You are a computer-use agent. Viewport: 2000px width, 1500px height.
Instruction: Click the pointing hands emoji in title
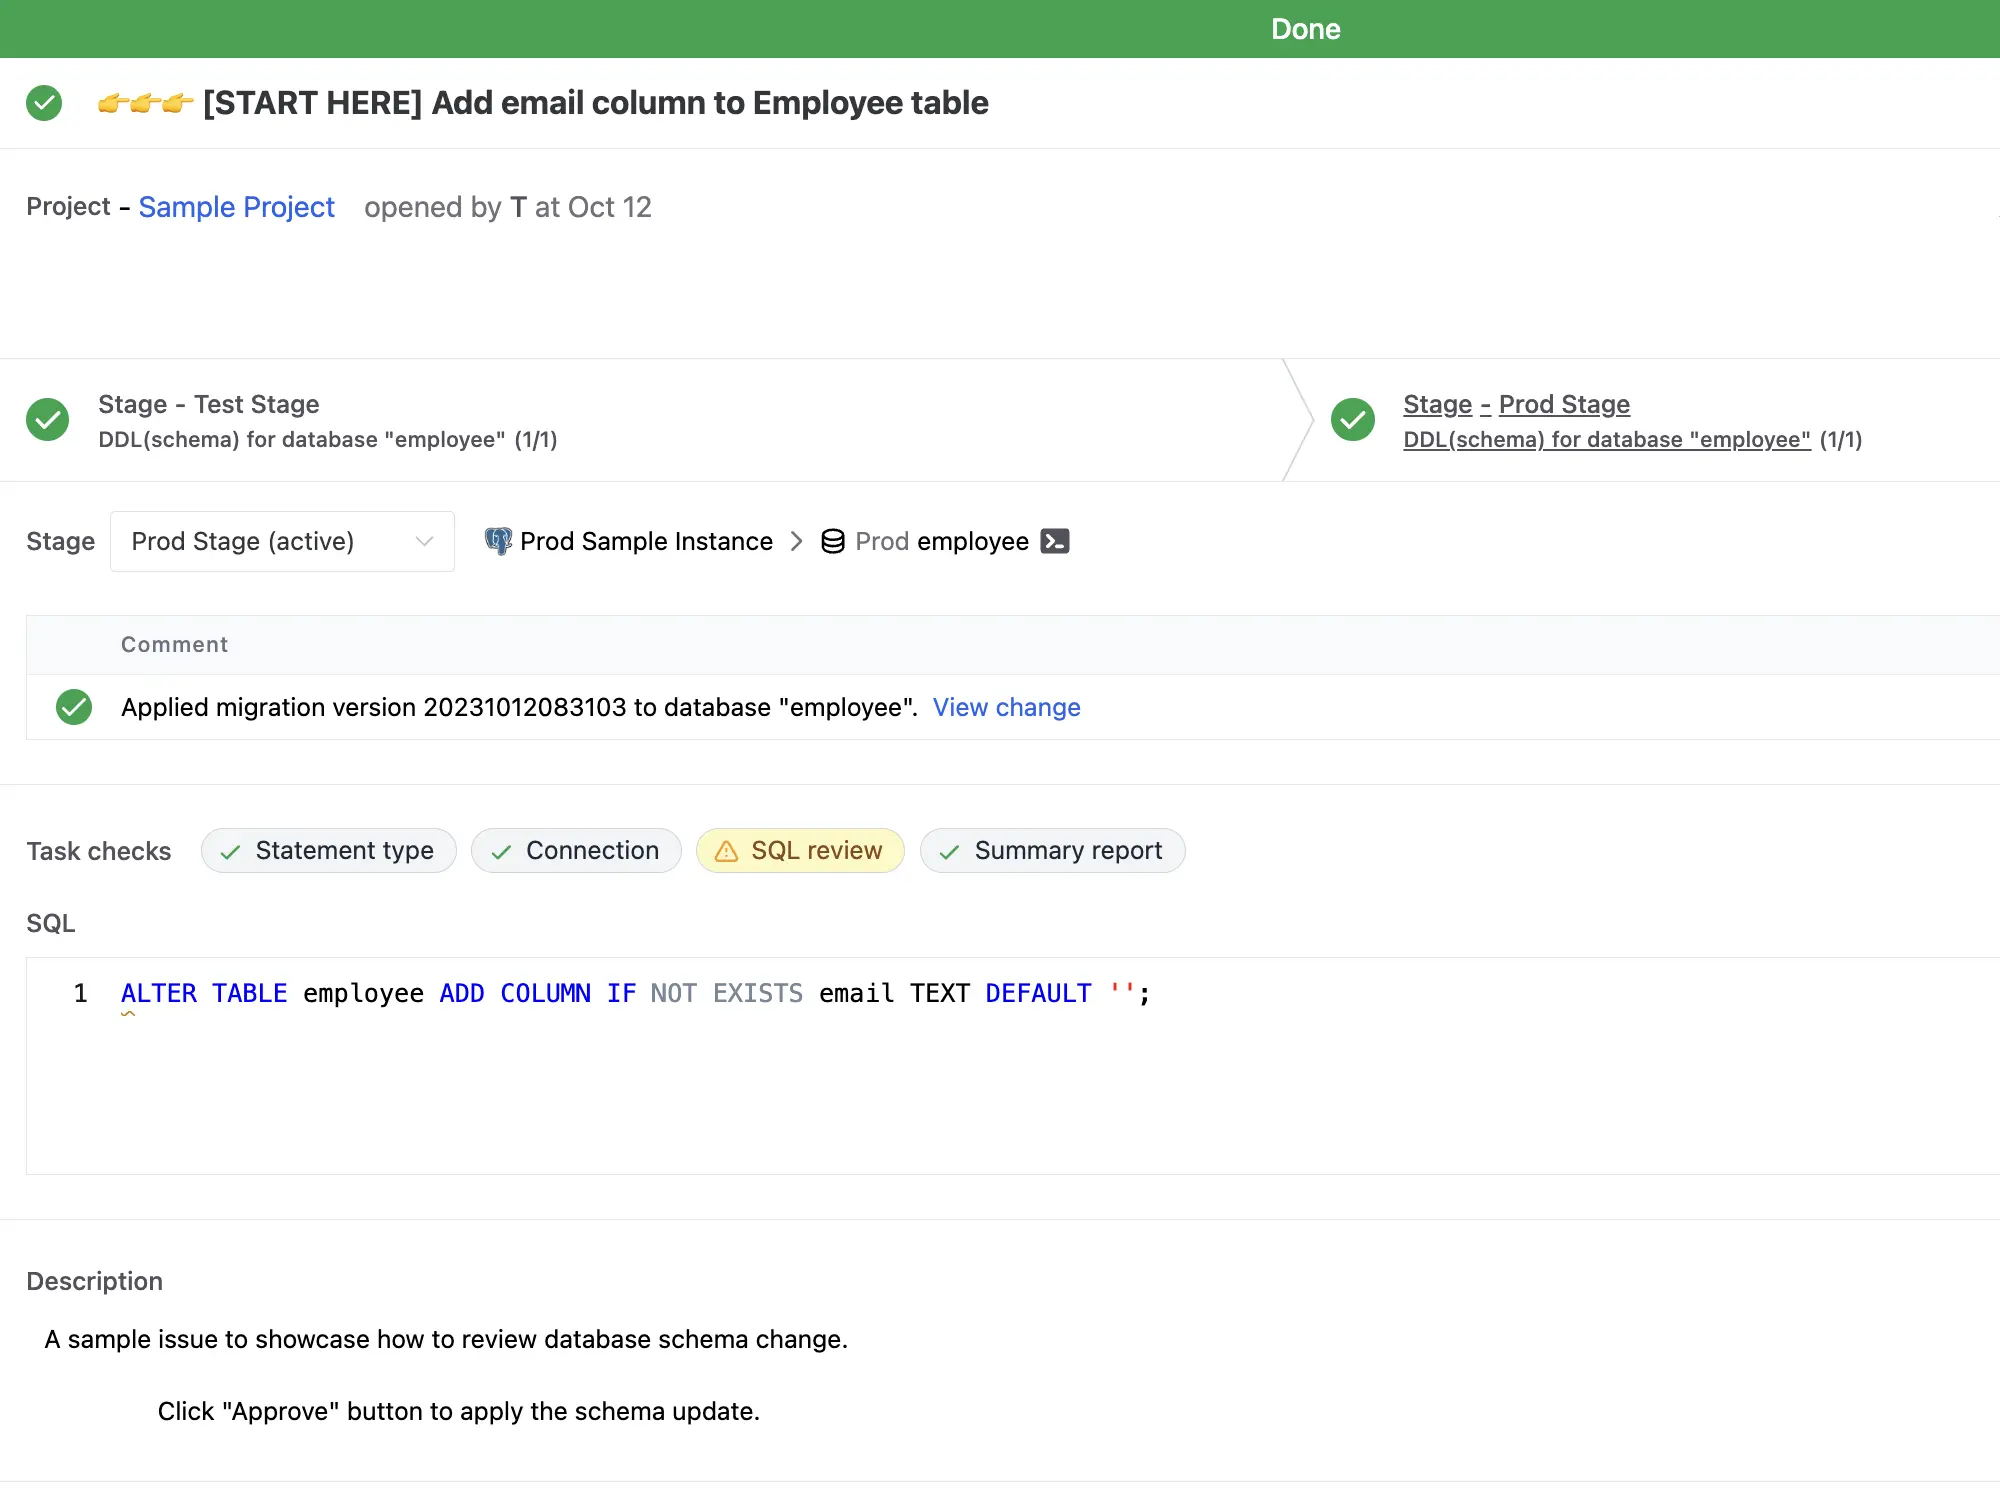pyautogui.click(x=145, y=103)
